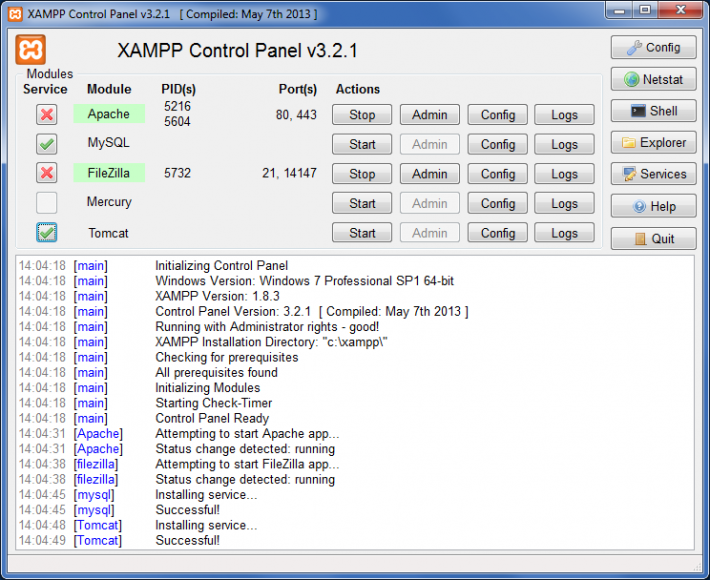Viewport: 710px width, 580px height.
Task: Click log line 'Control Panel Ready'
Action: 212,418
